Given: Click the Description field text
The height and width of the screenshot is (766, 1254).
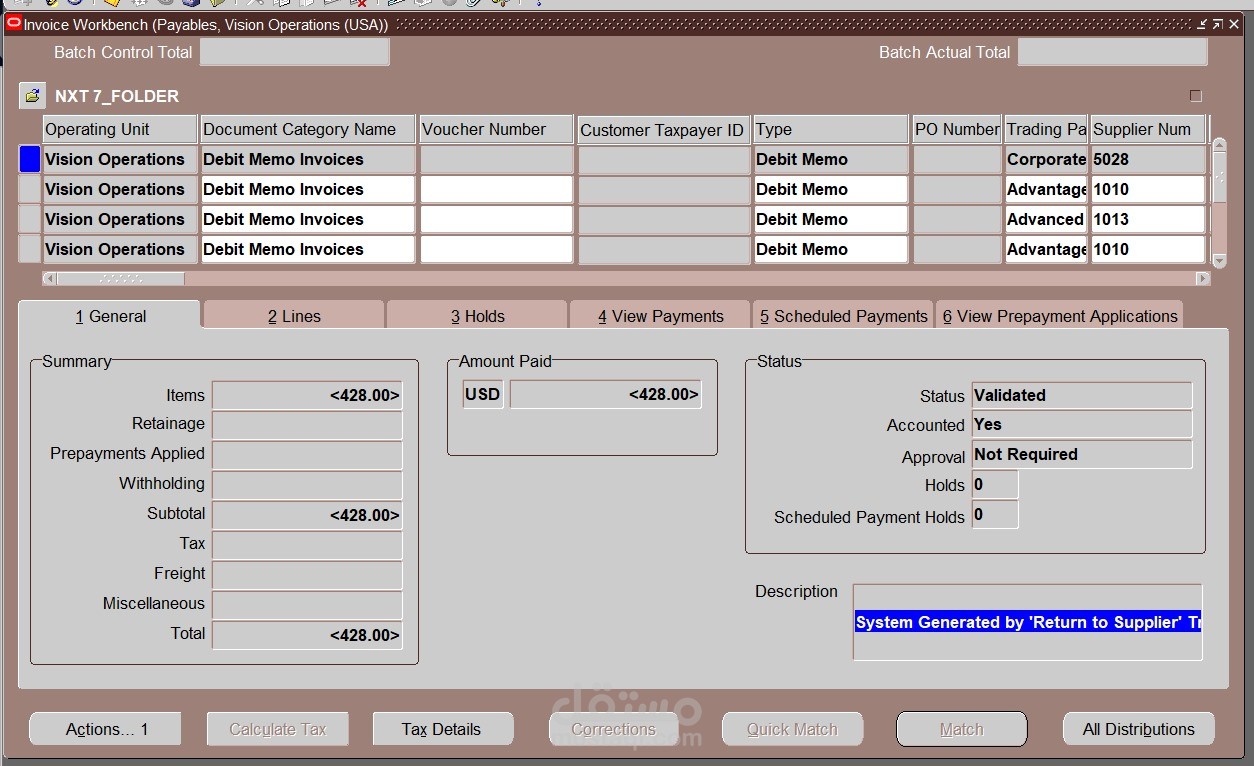Looking at the screenshot, I should point(1028,622).
